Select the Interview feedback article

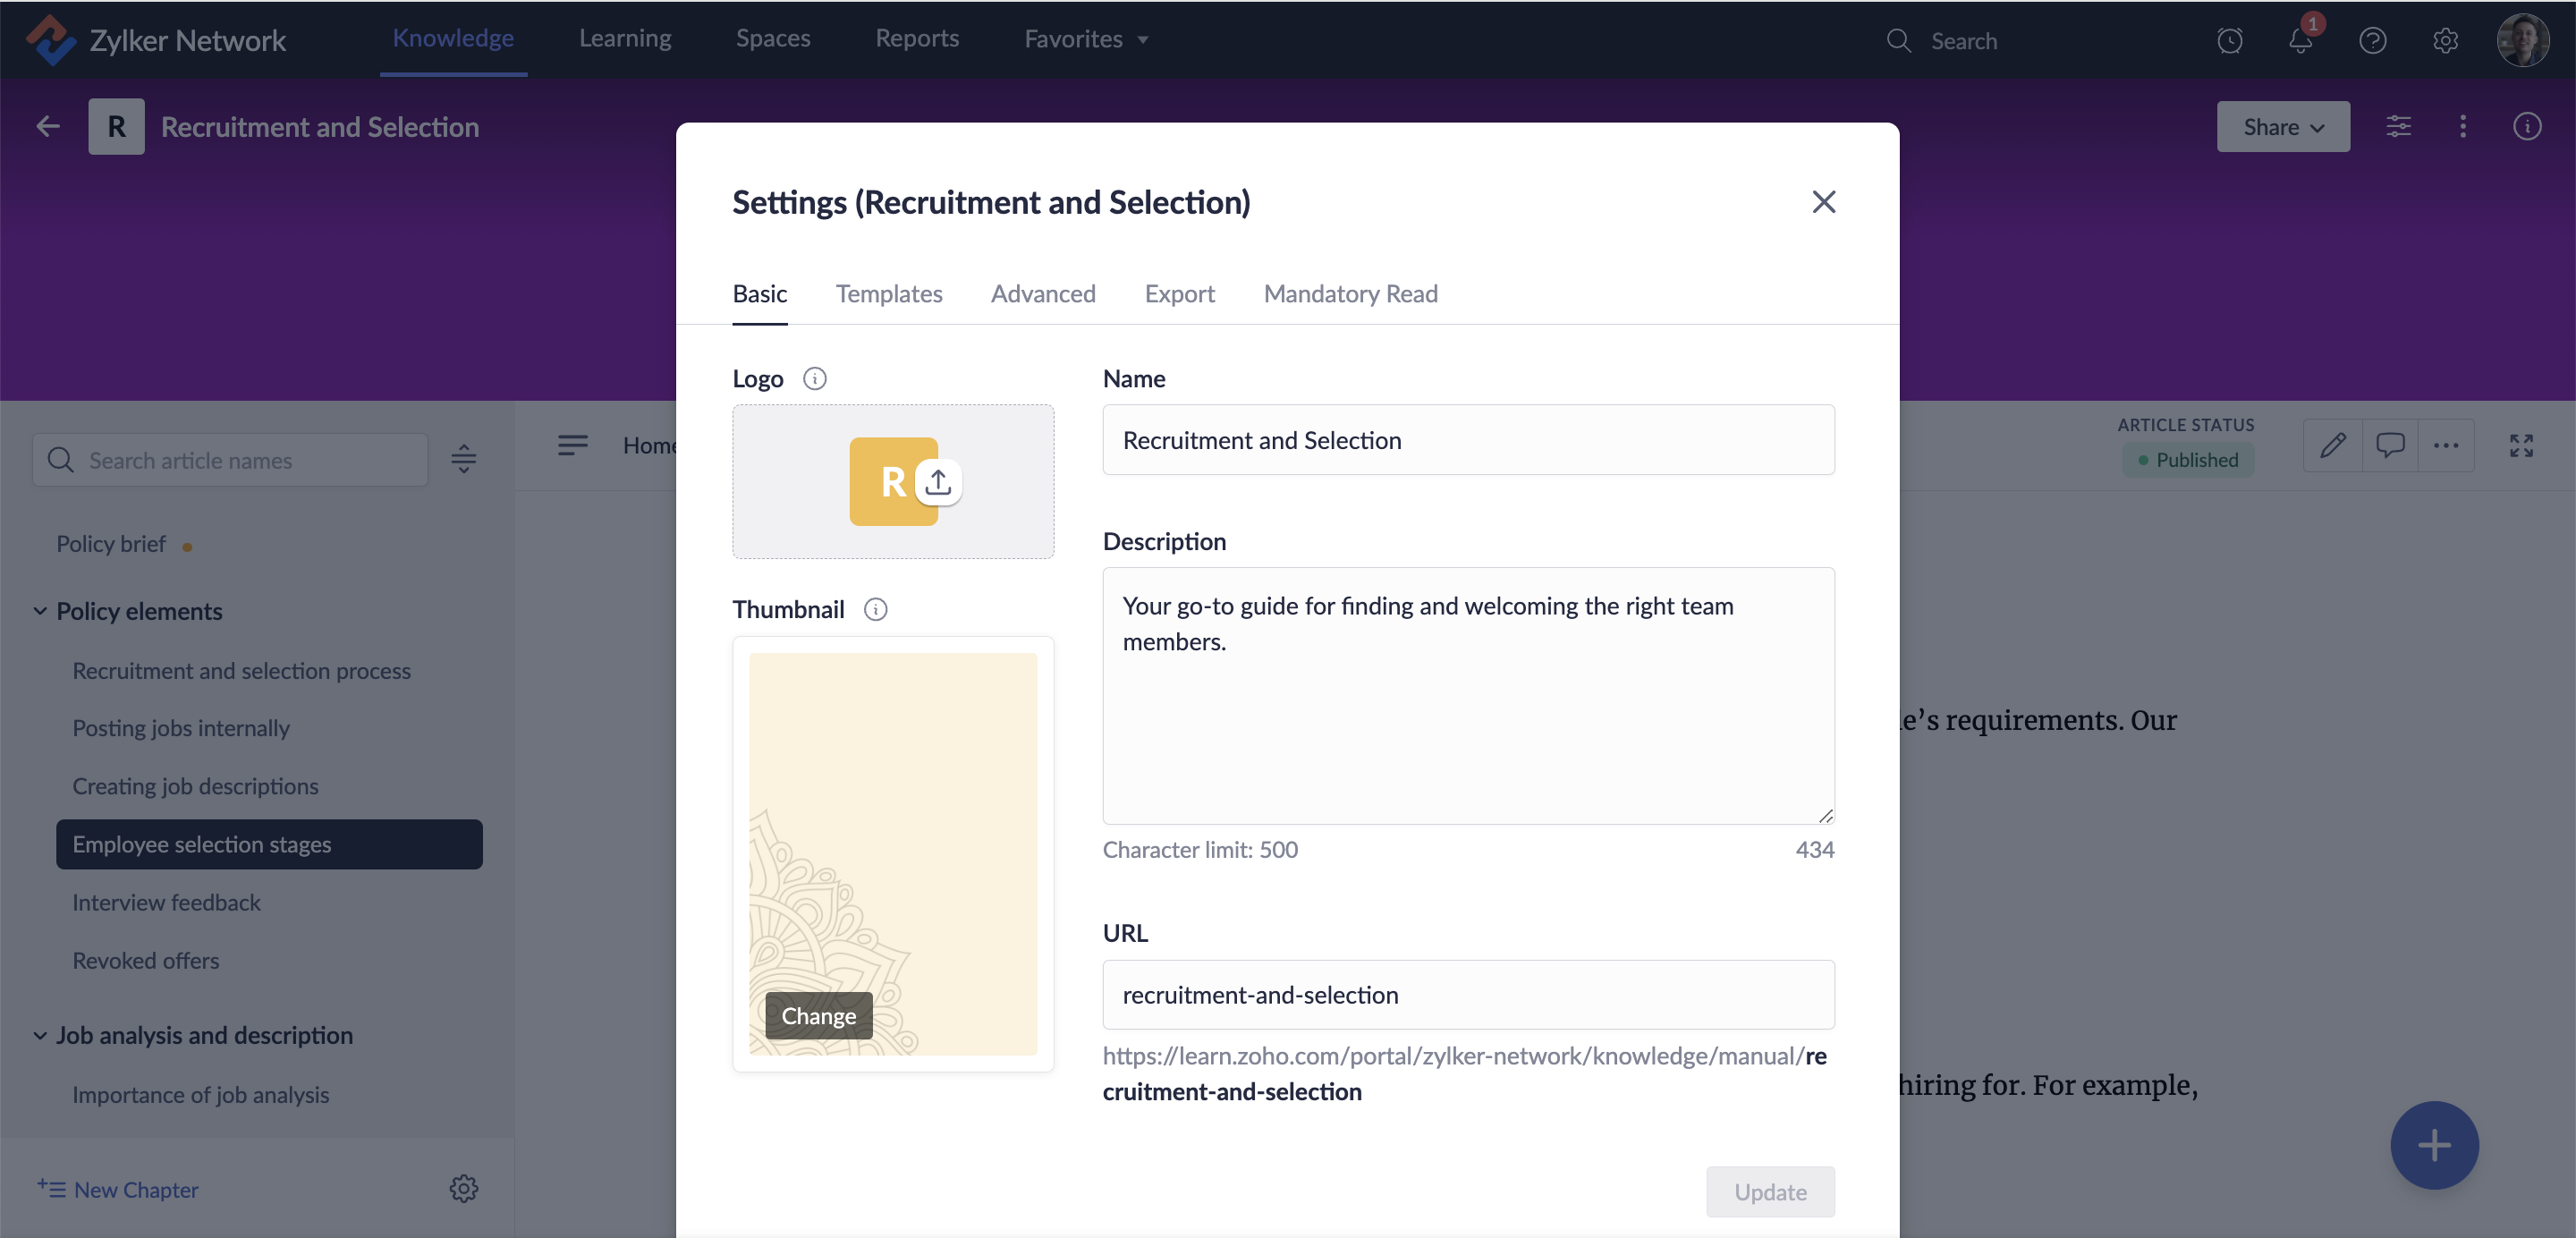[166, 902]
